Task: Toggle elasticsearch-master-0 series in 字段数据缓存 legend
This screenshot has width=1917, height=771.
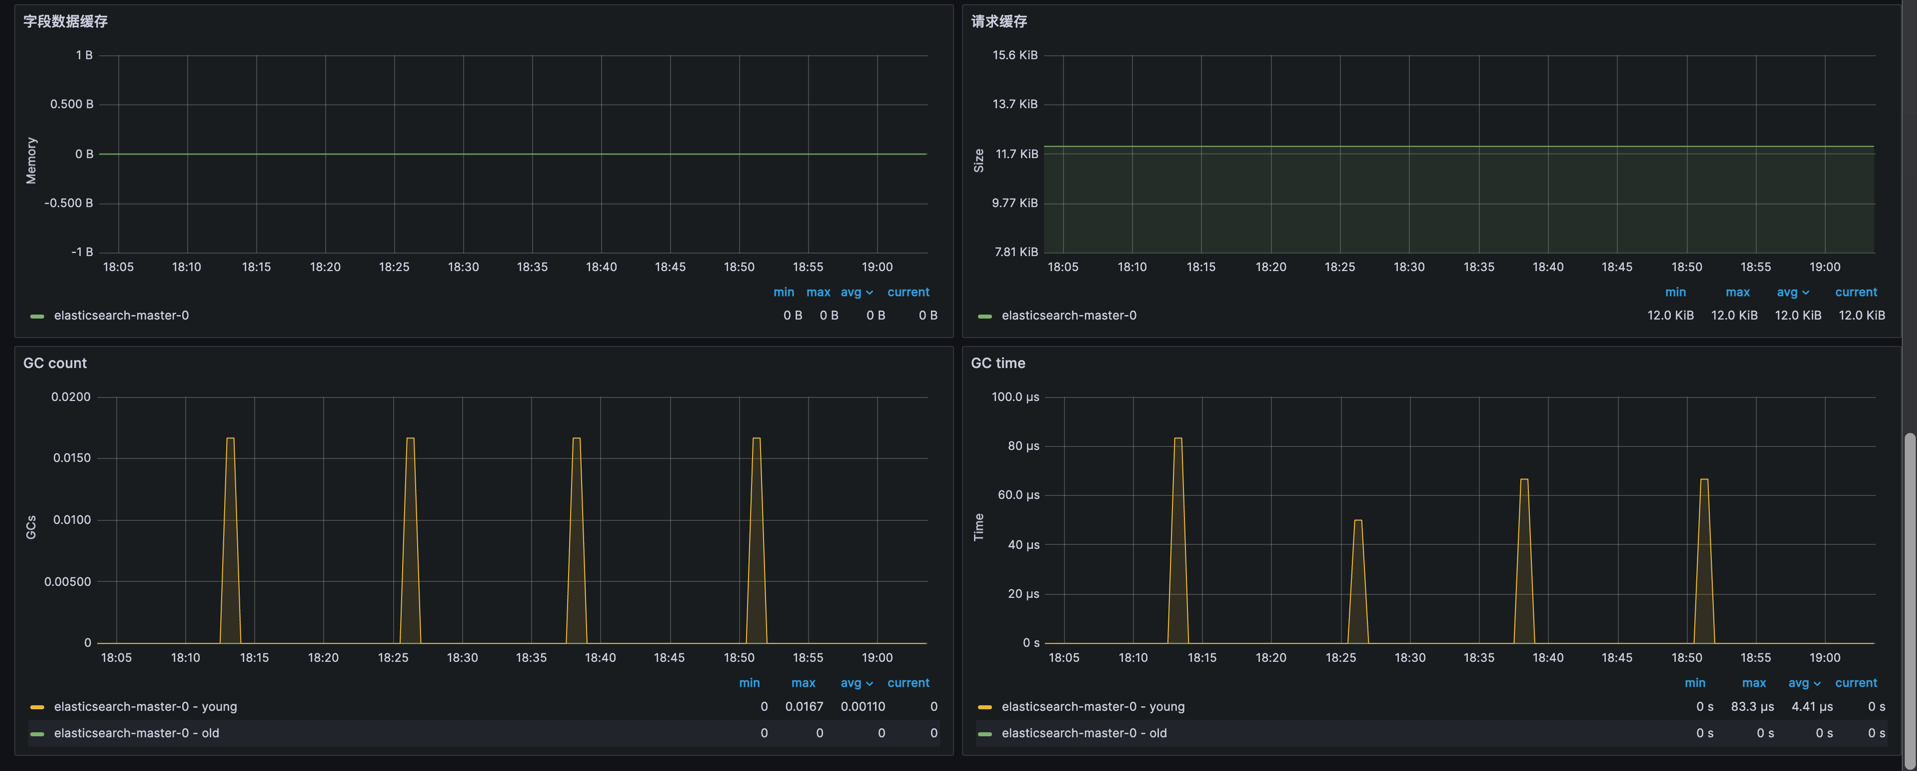Action: tap(121, 315)
